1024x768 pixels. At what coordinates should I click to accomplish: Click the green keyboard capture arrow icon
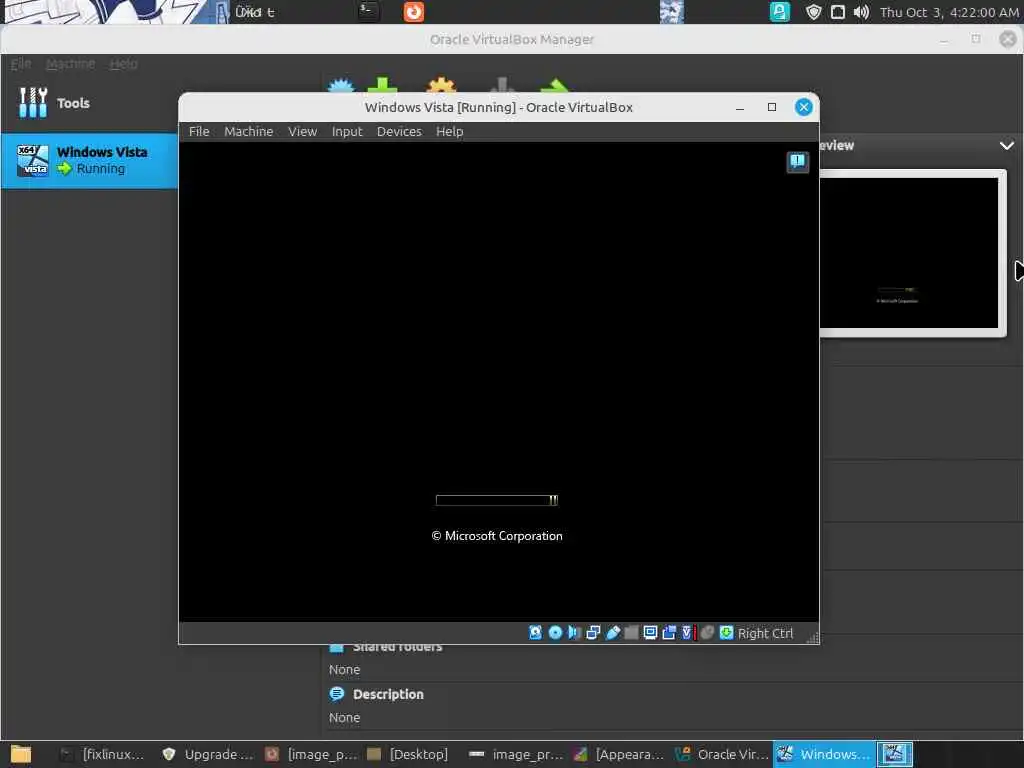726,633
